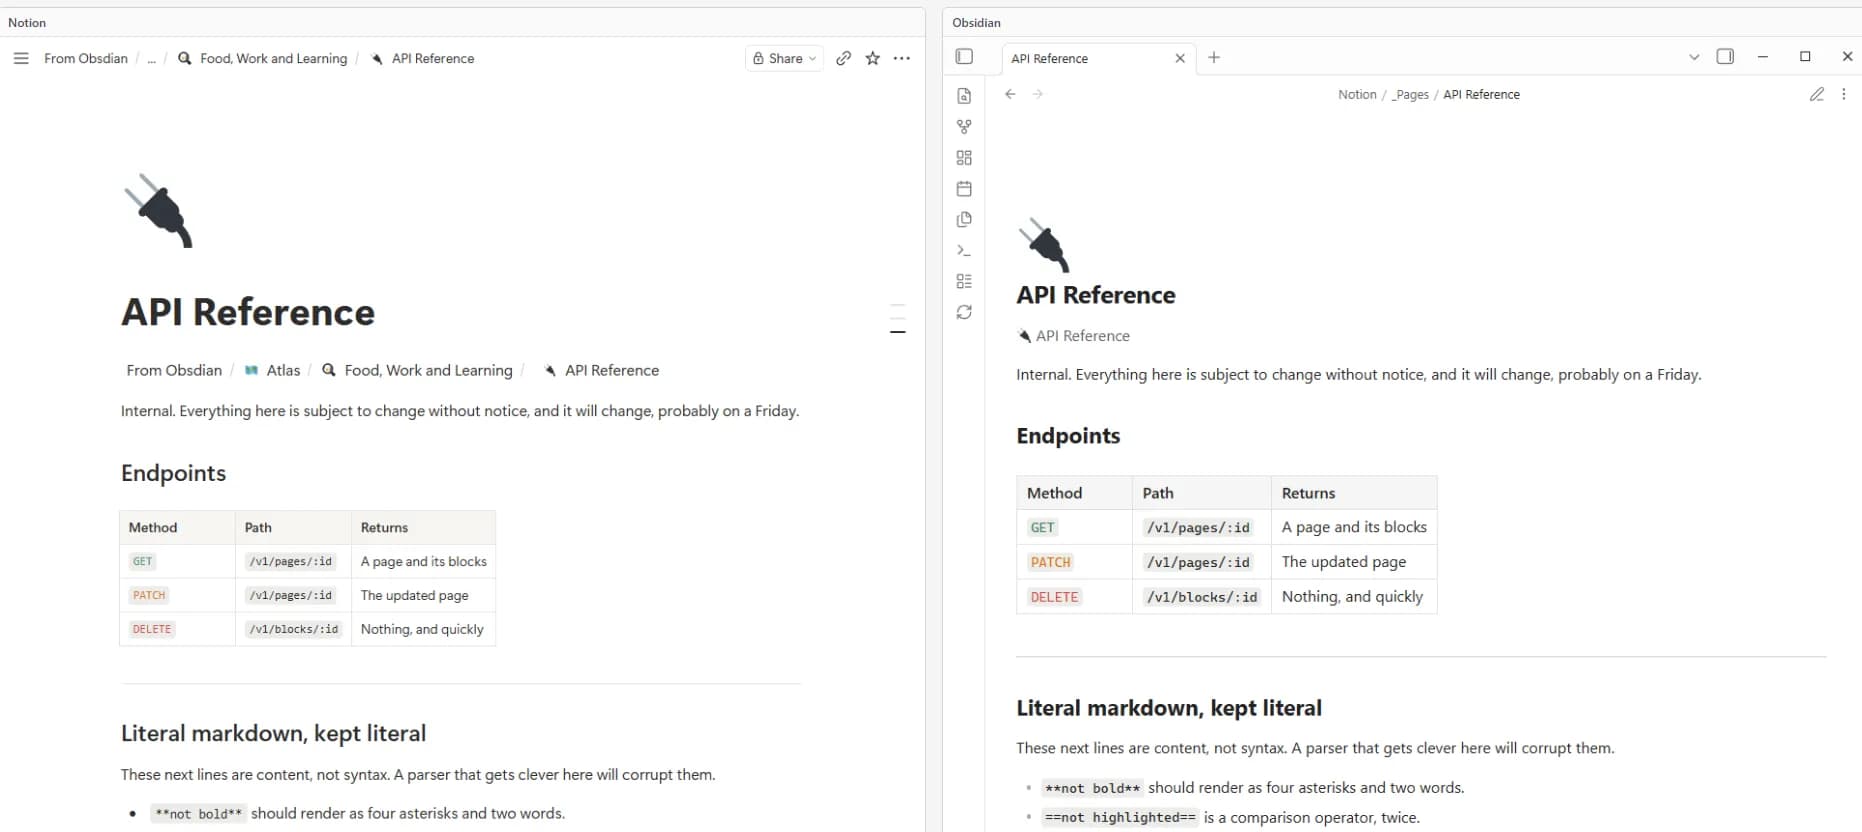
Task: Star the API Reference page as favorite
Action: [873, 58]
